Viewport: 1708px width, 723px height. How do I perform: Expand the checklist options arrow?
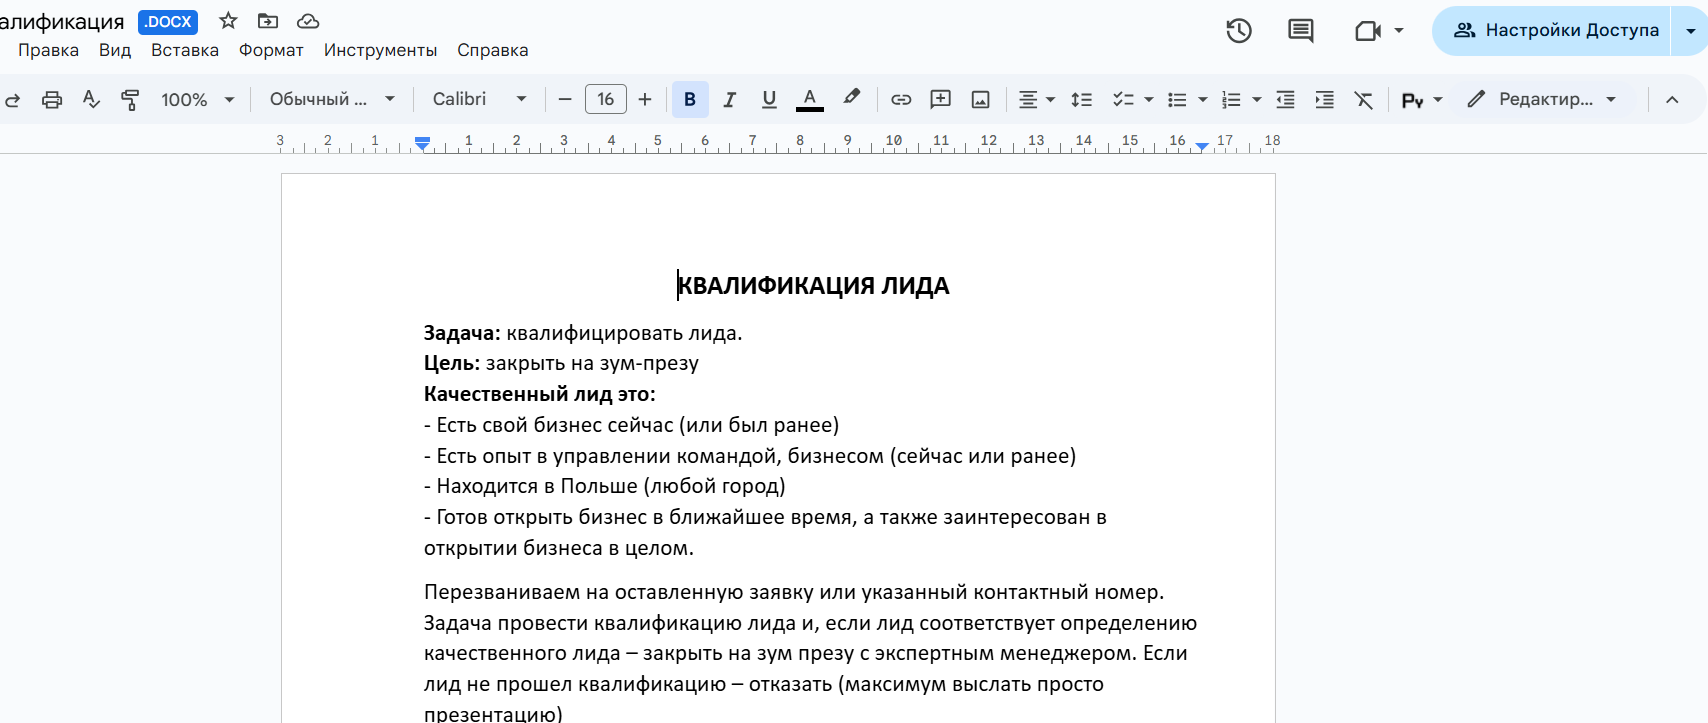(x=1149, y=99)
